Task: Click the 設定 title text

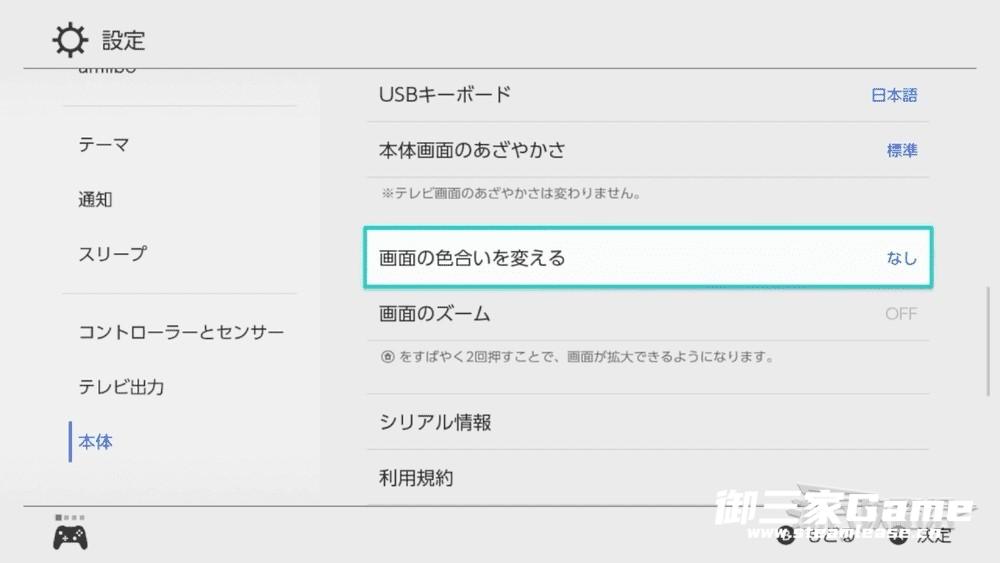Action: [123, 41]
